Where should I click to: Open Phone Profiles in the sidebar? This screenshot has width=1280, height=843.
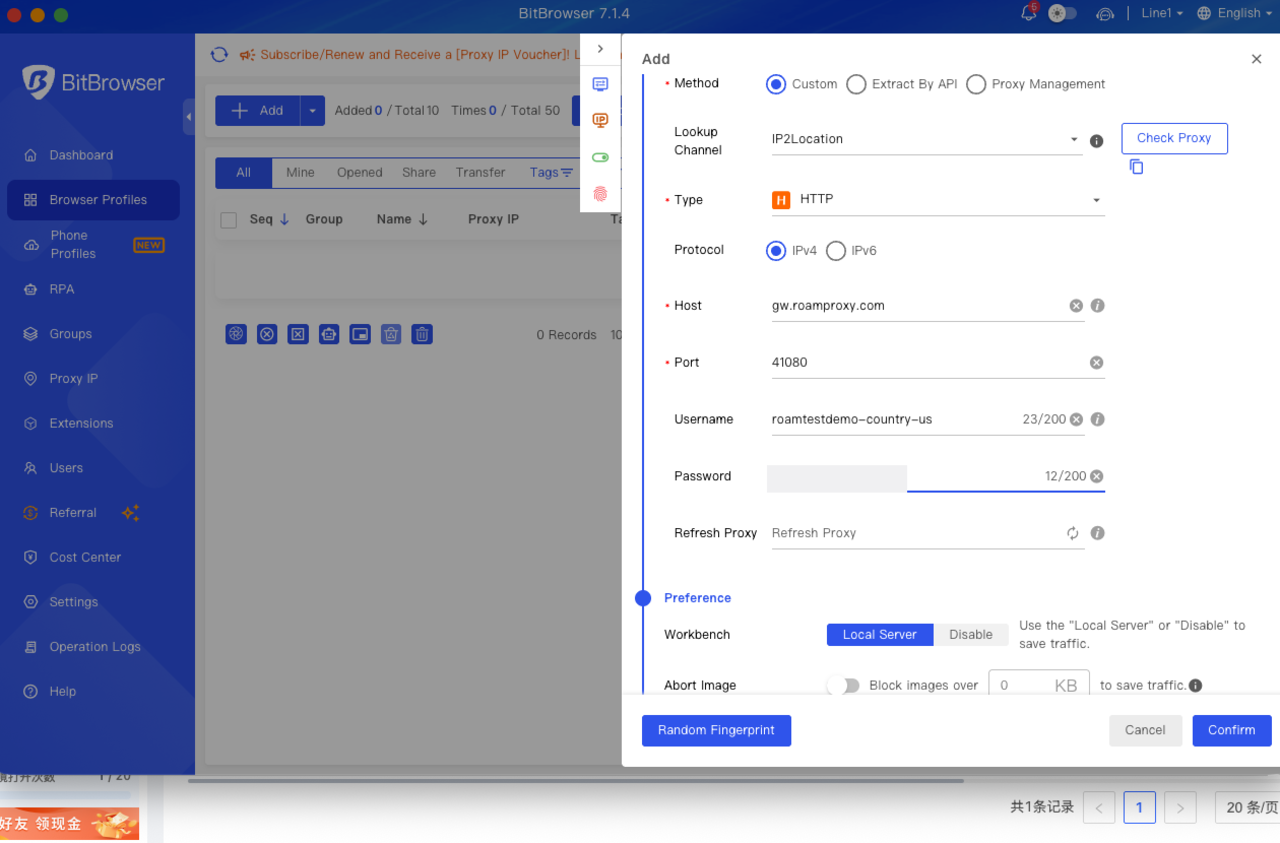coord(94,245)
